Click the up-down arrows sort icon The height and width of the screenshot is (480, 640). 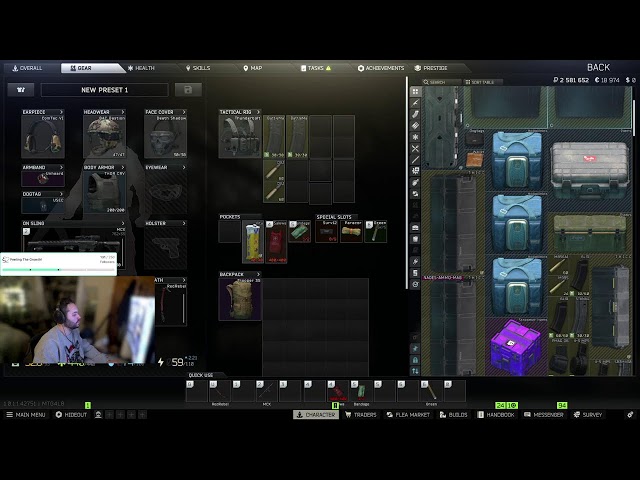(x=415, y=371)
